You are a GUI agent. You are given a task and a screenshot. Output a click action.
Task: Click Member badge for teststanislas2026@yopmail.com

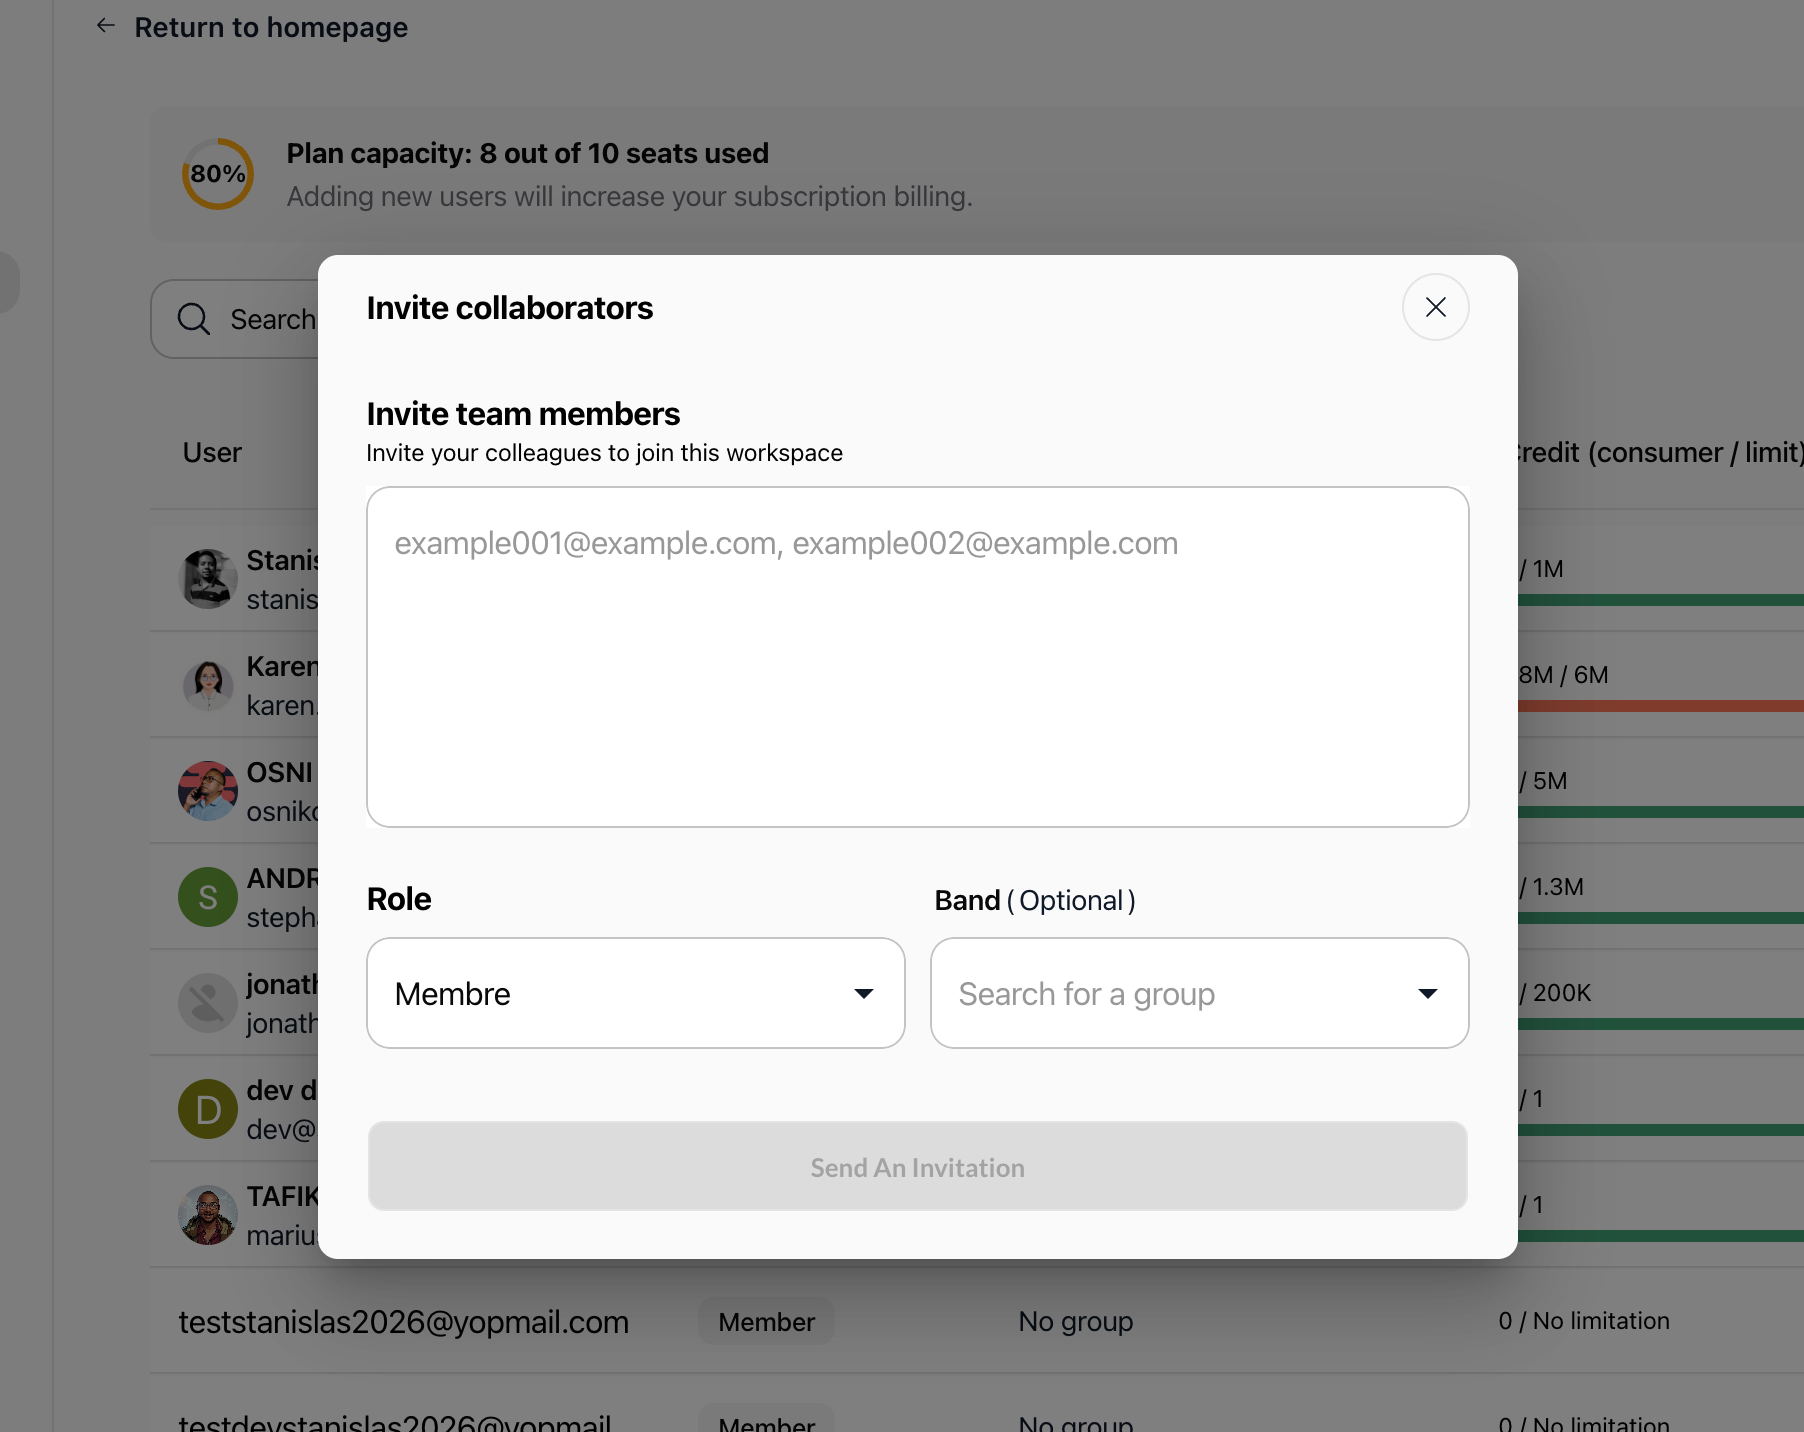[766, 1322]
